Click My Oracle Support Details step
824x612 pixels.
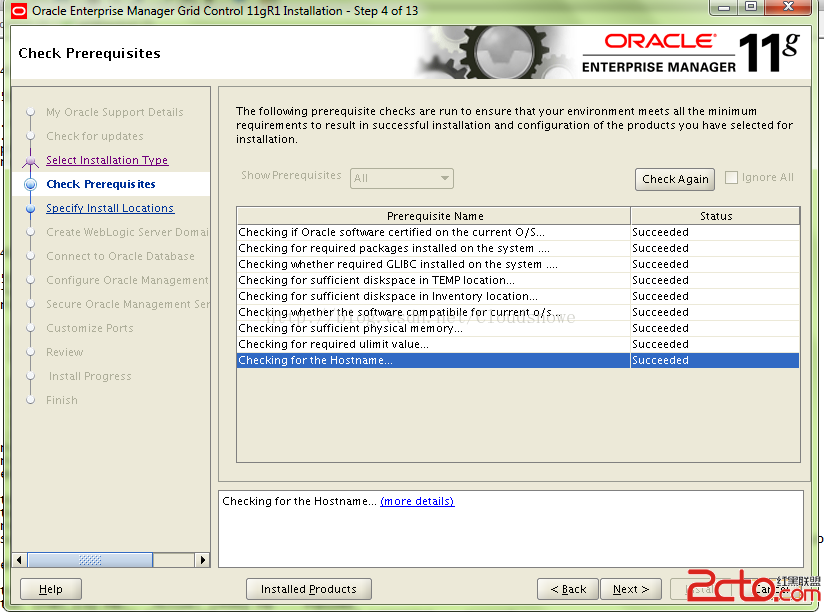click(115, 112)
